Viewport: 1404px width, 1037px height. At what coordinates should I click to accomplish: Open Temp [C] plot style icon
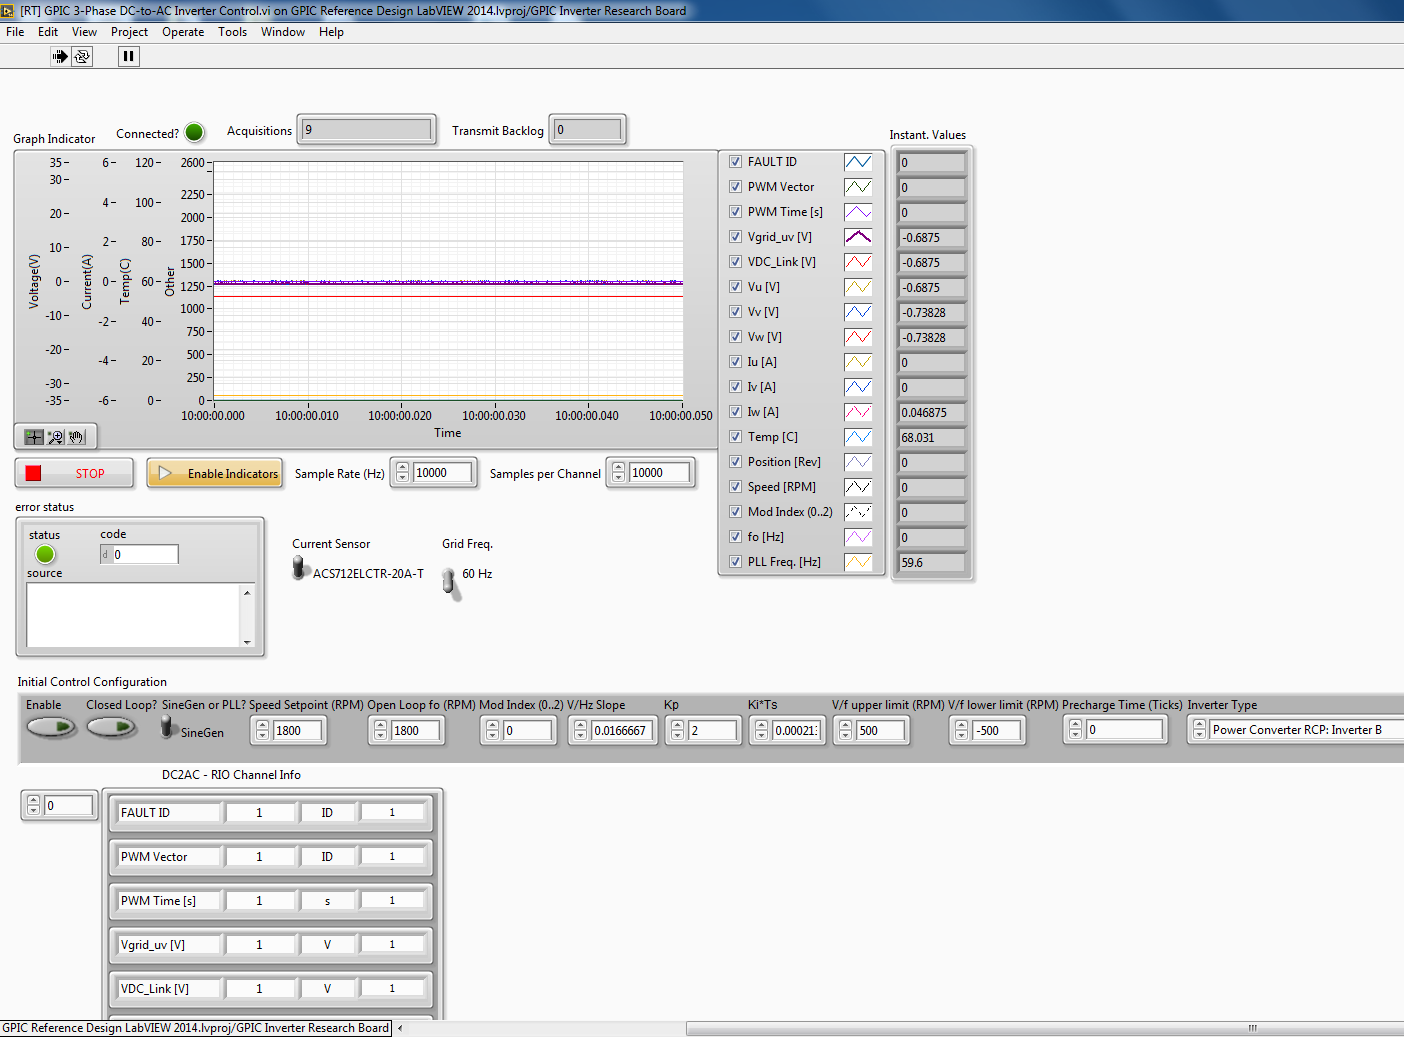click(x=858, y=437)
